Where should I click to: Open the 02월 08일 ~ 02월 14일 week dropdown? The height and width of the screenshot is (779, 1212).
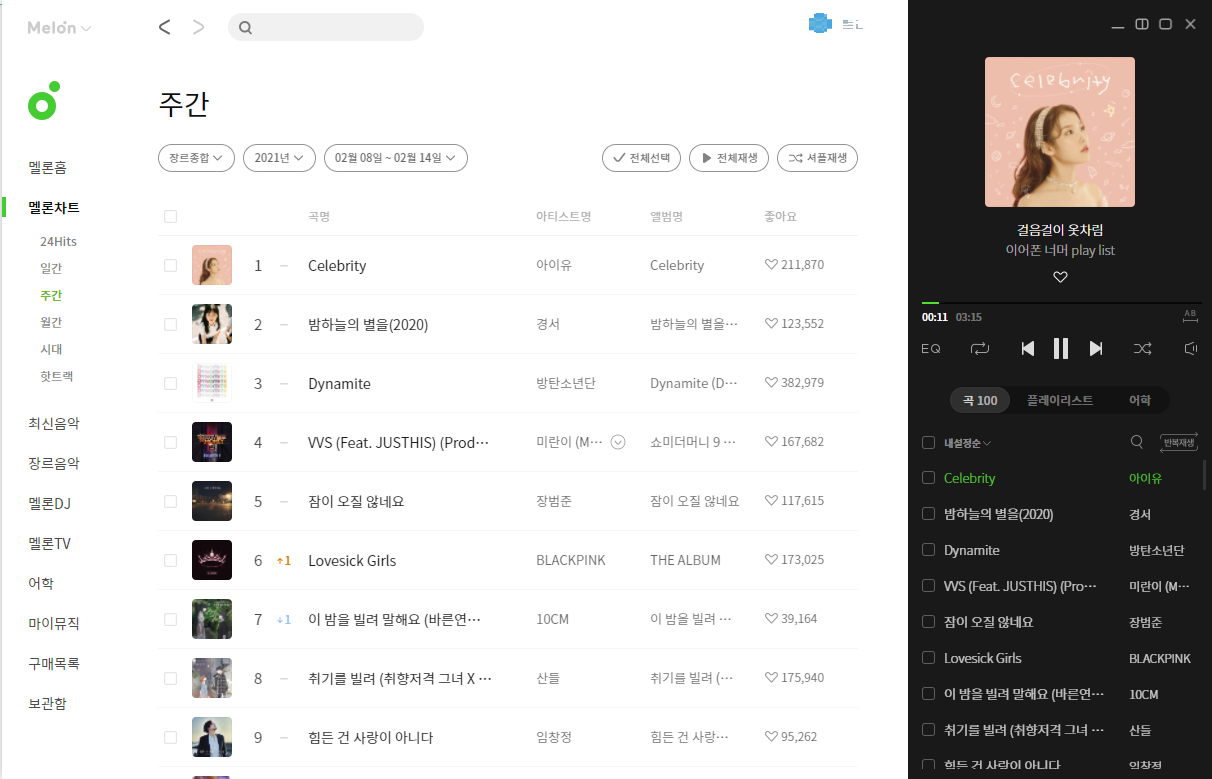point(396,158)
